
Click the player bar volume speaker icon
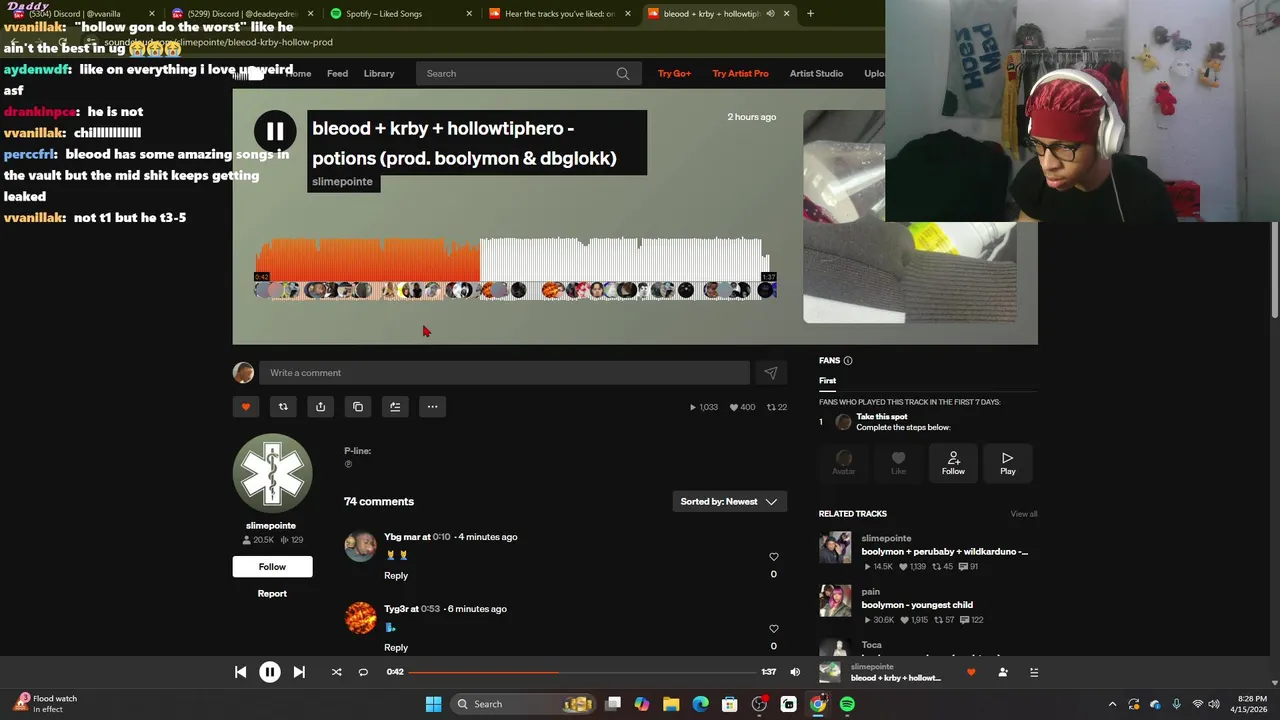795,672
